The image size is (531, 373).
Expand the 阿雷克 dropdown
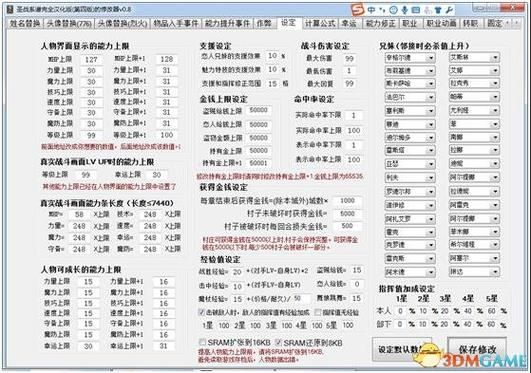point(474,205)
